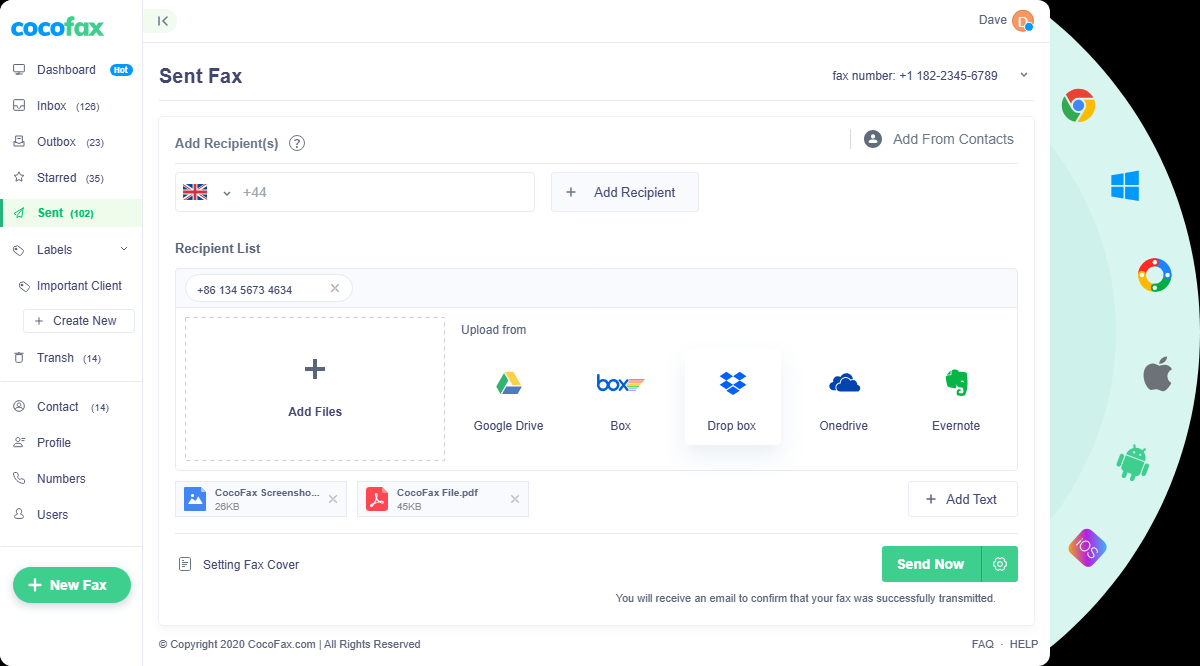Upload from Onedrive cloud icon

[x=844, y=383]
